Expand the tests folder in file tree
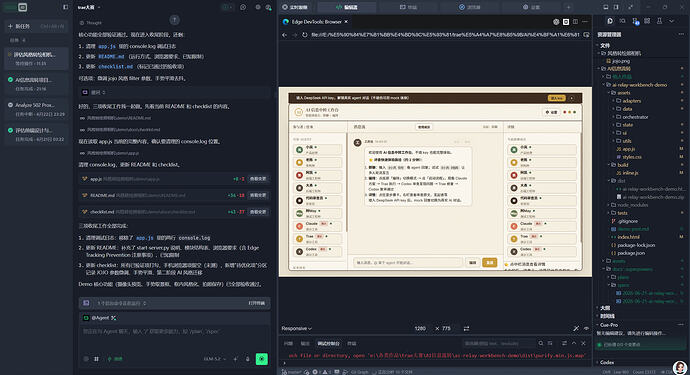This screenshot has height=375, width=690. 622,213
